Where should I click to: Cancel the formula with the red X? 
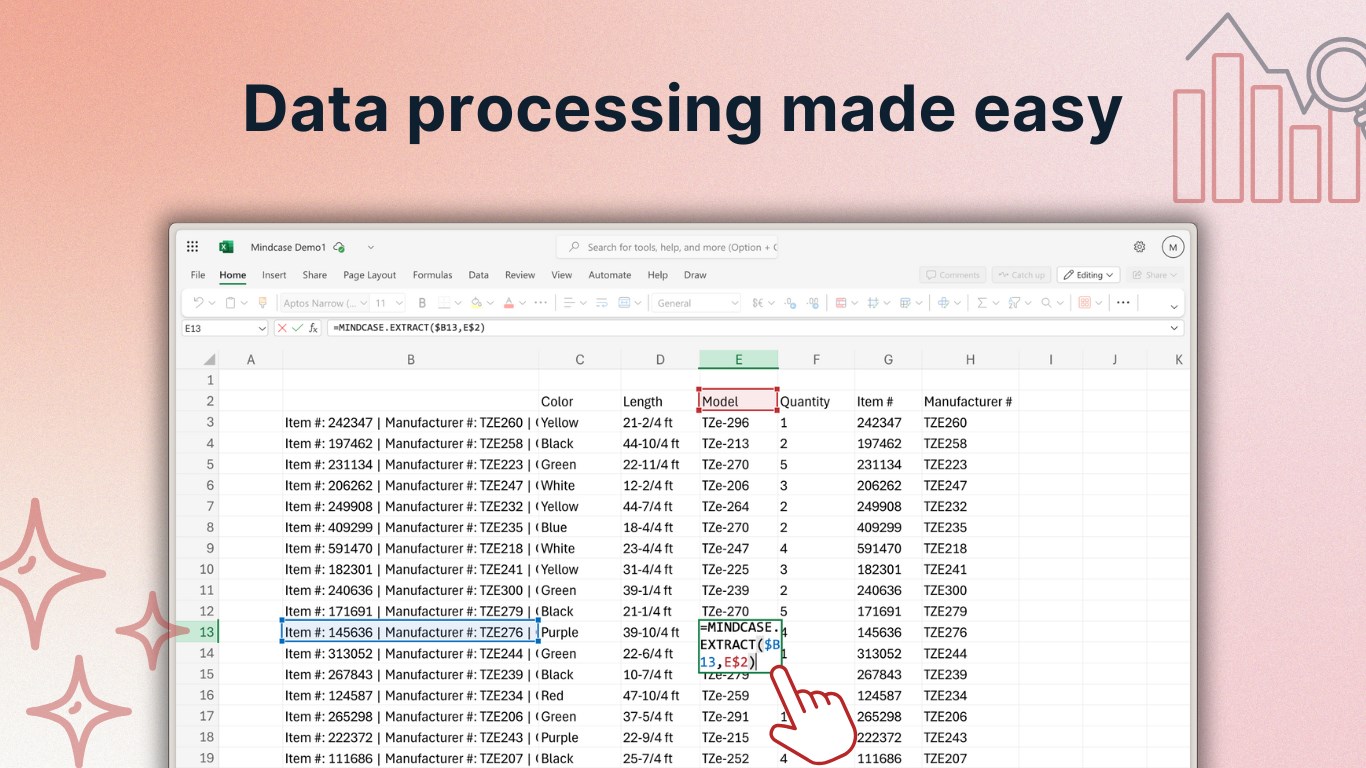(282, 328)
